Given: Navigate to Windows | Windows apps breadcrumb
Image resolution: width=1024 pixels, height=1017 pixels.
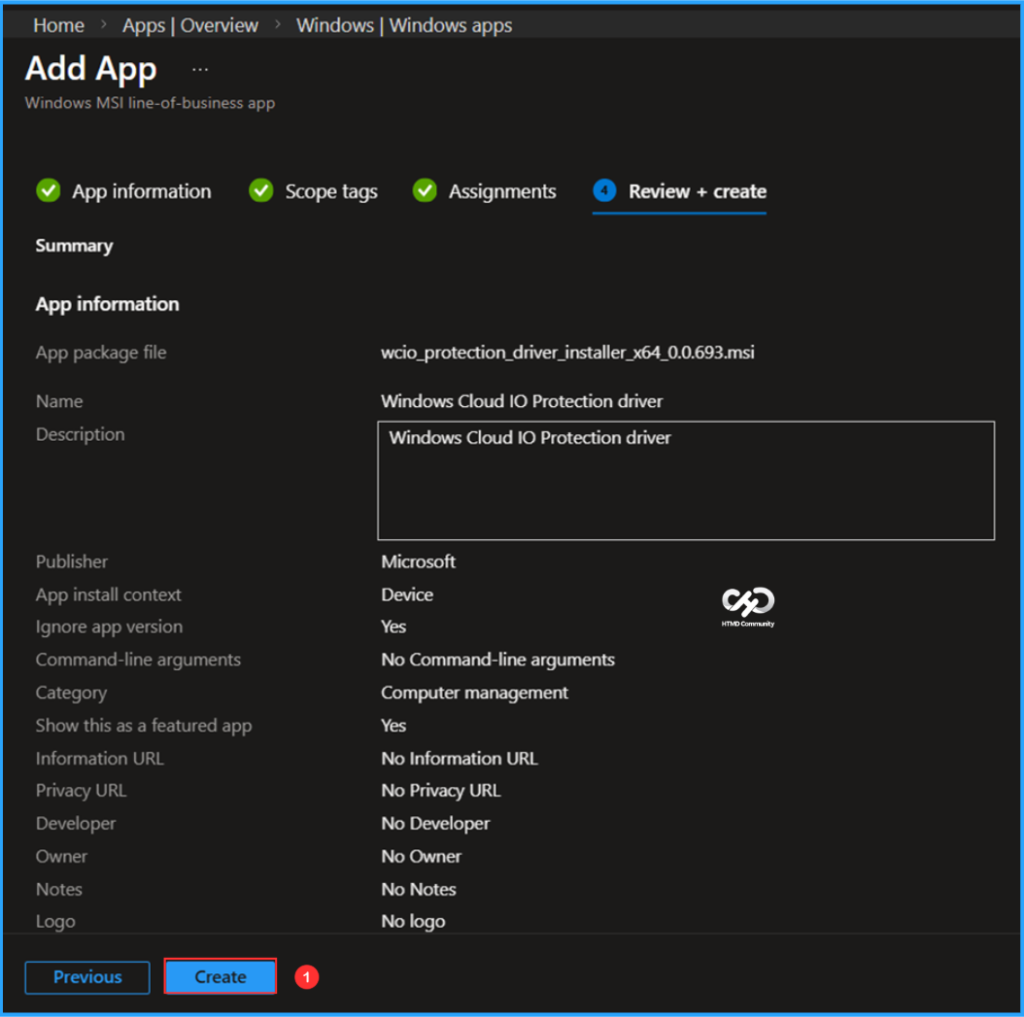Looking at the screenshot, I should tap(404, 25).
